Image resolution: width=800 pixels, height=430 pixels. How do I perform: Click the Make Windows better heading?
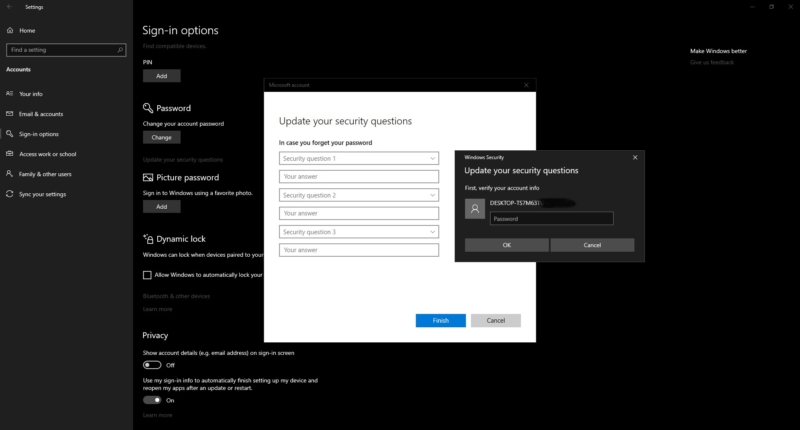[718, 51]
